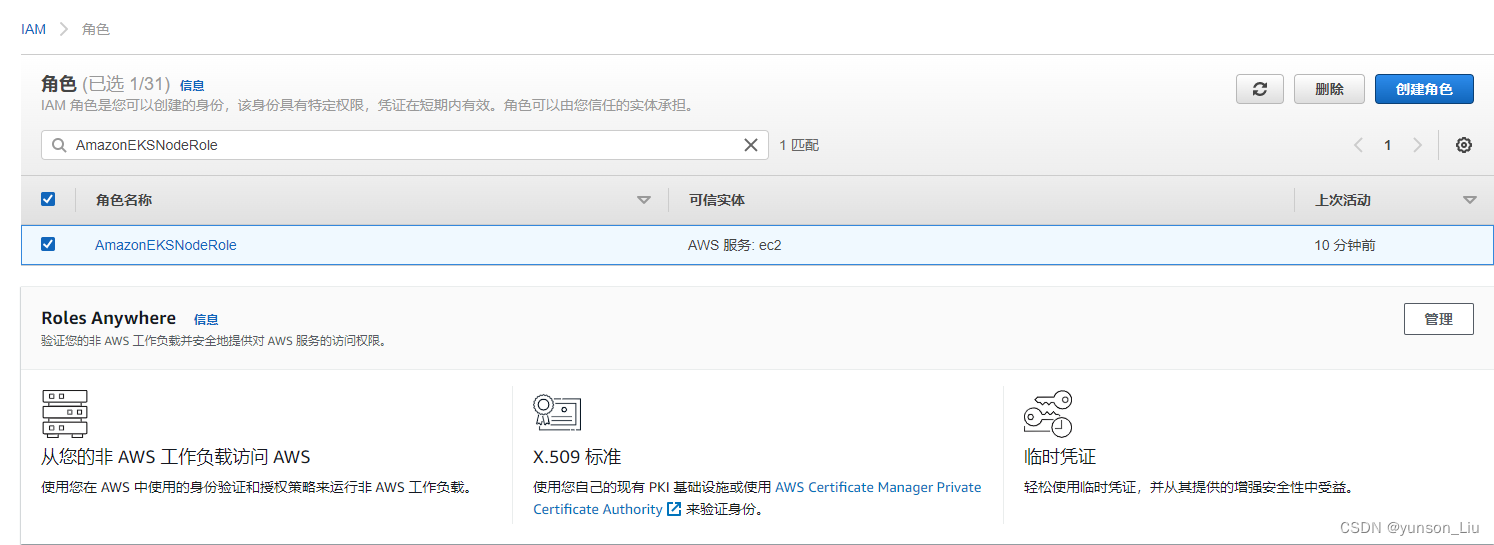Click the X.509 certificate icon
1494x545 pixels.
557,412
